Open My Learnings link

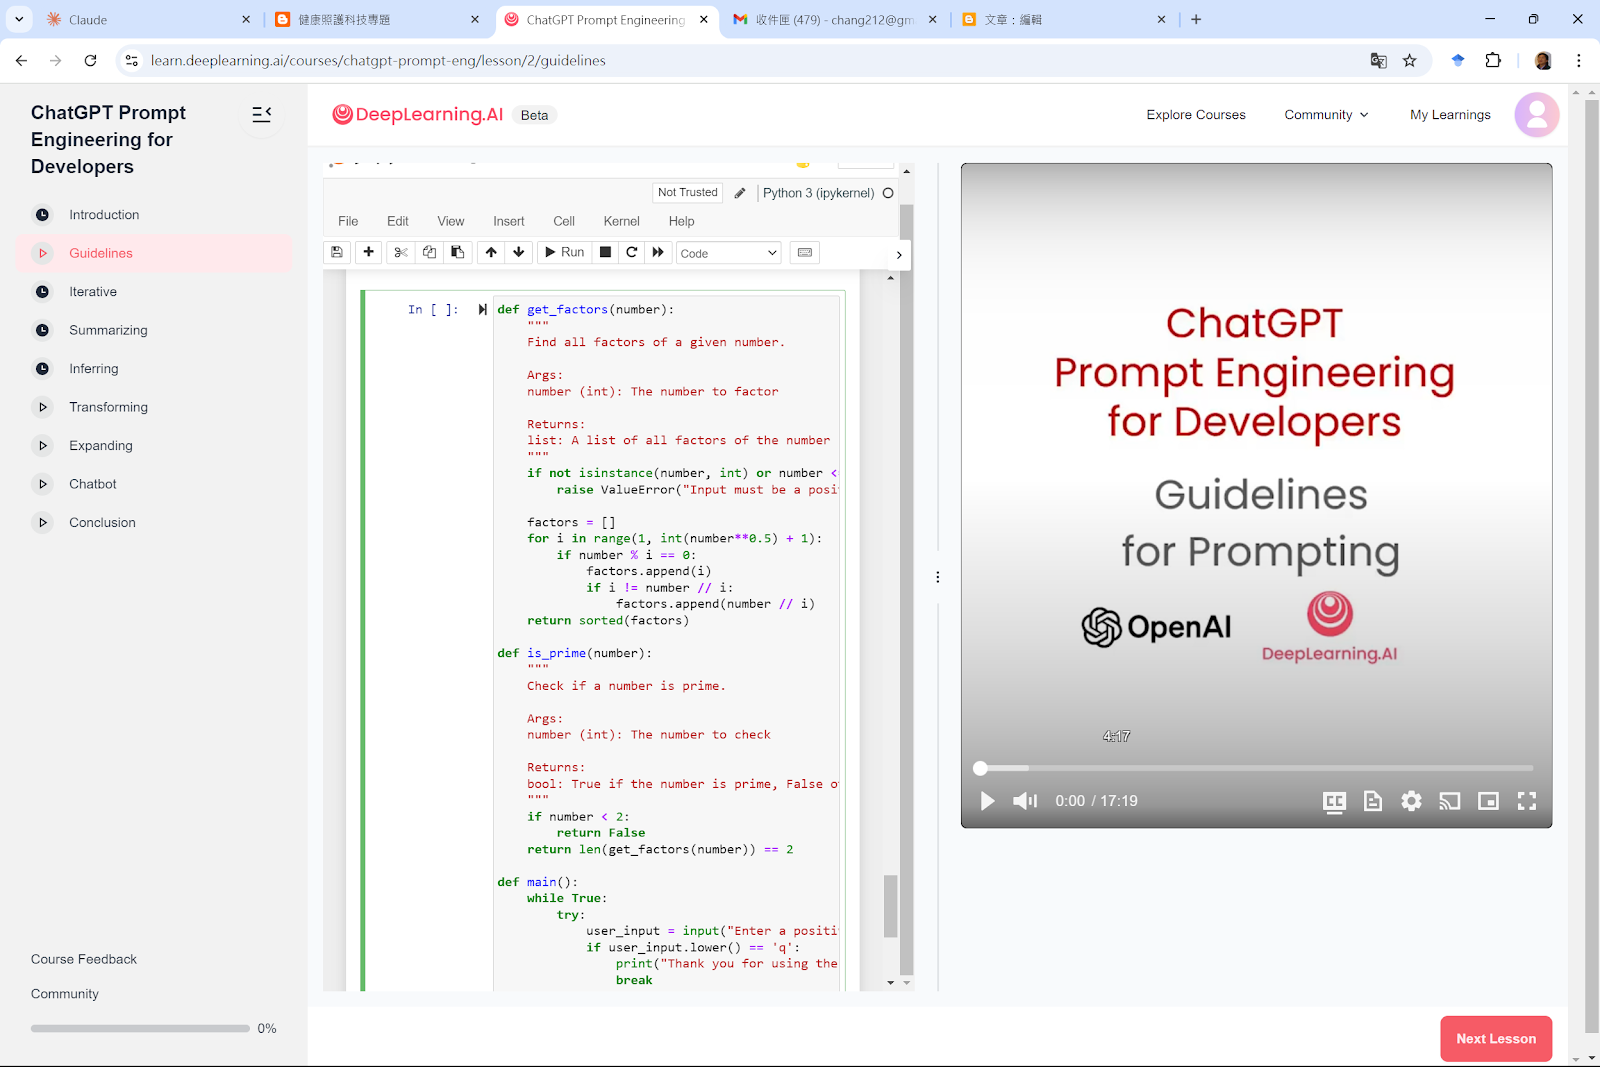pos(1450,115)
